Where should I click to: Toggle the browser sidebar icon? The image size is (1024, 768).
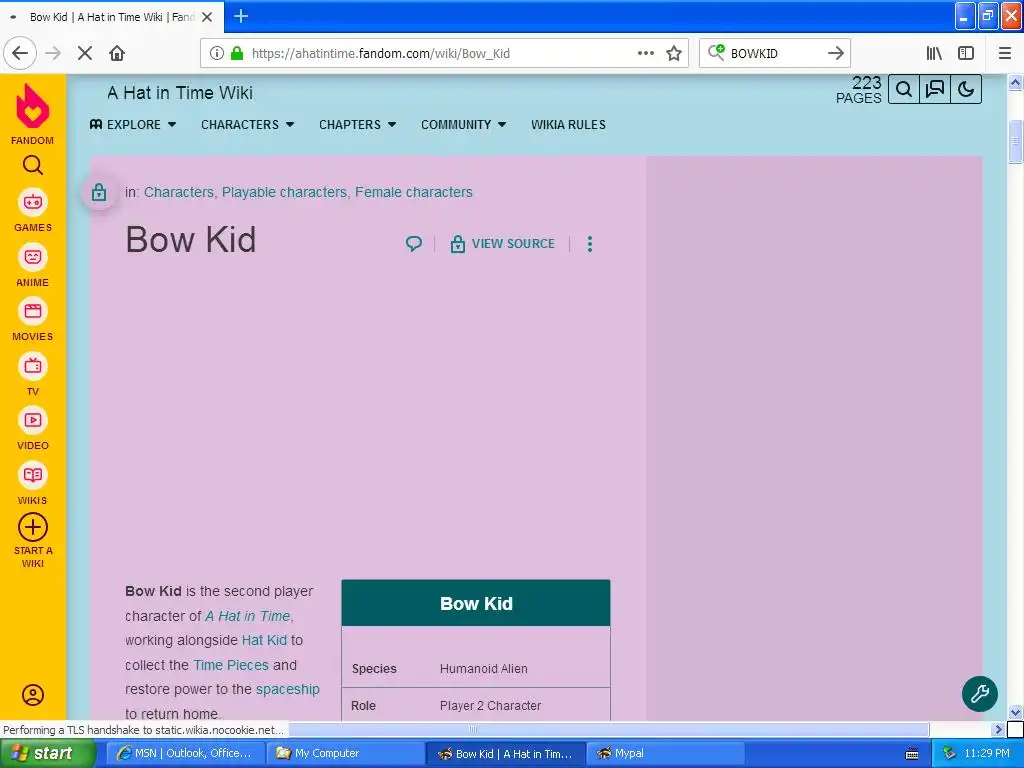tap(966, 54)
